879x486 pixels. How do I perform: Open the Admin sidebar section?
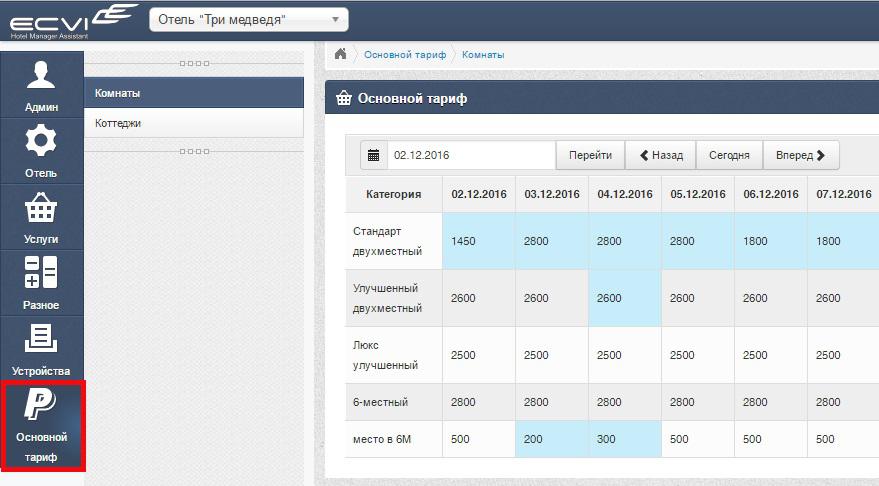pos(42,84)
